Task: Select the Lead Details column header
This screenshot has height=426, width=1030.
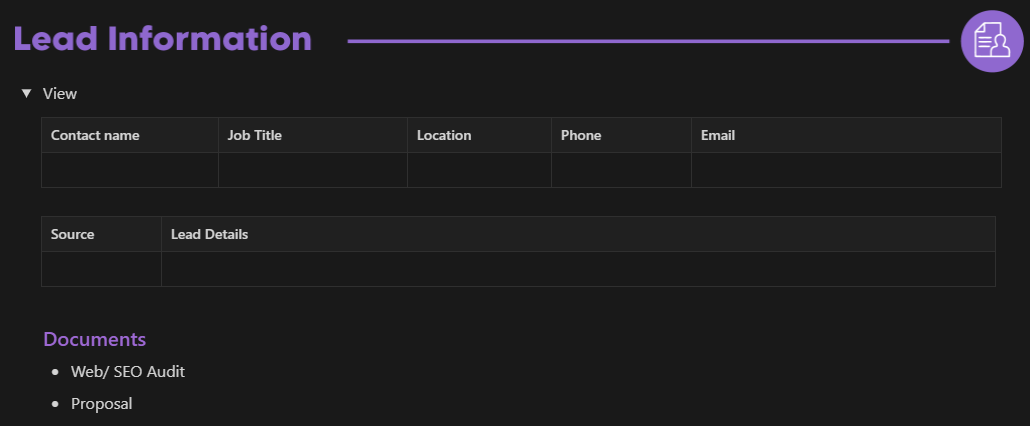Action: point(210,234)
